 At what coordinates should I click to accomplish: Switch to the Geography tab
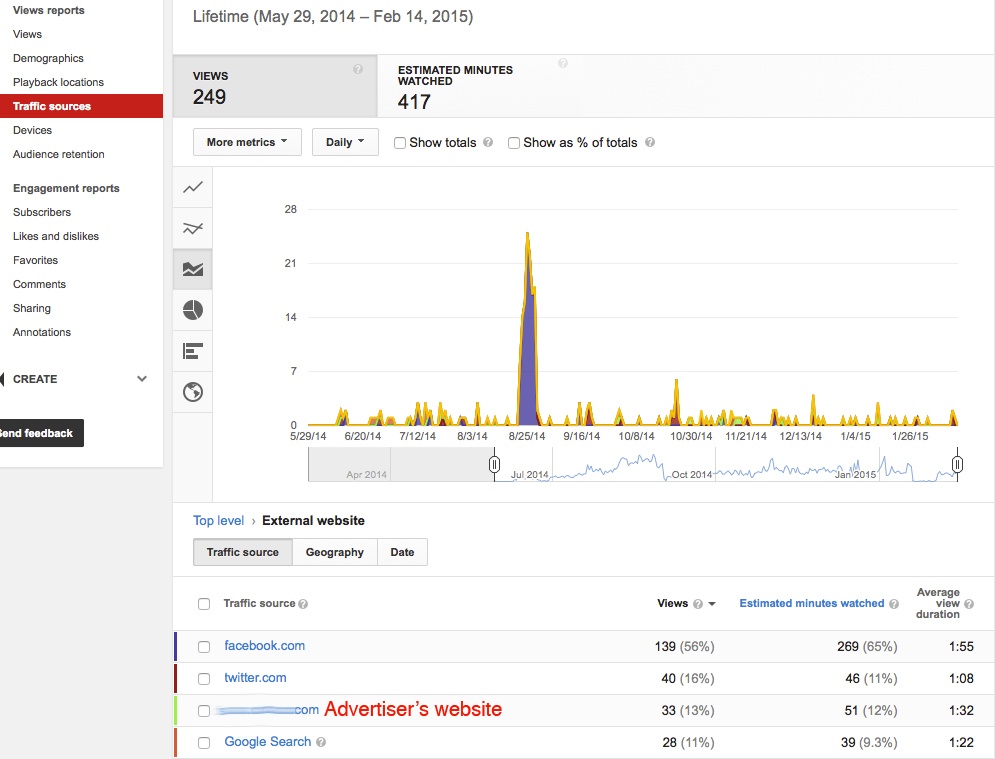(334, 551)
